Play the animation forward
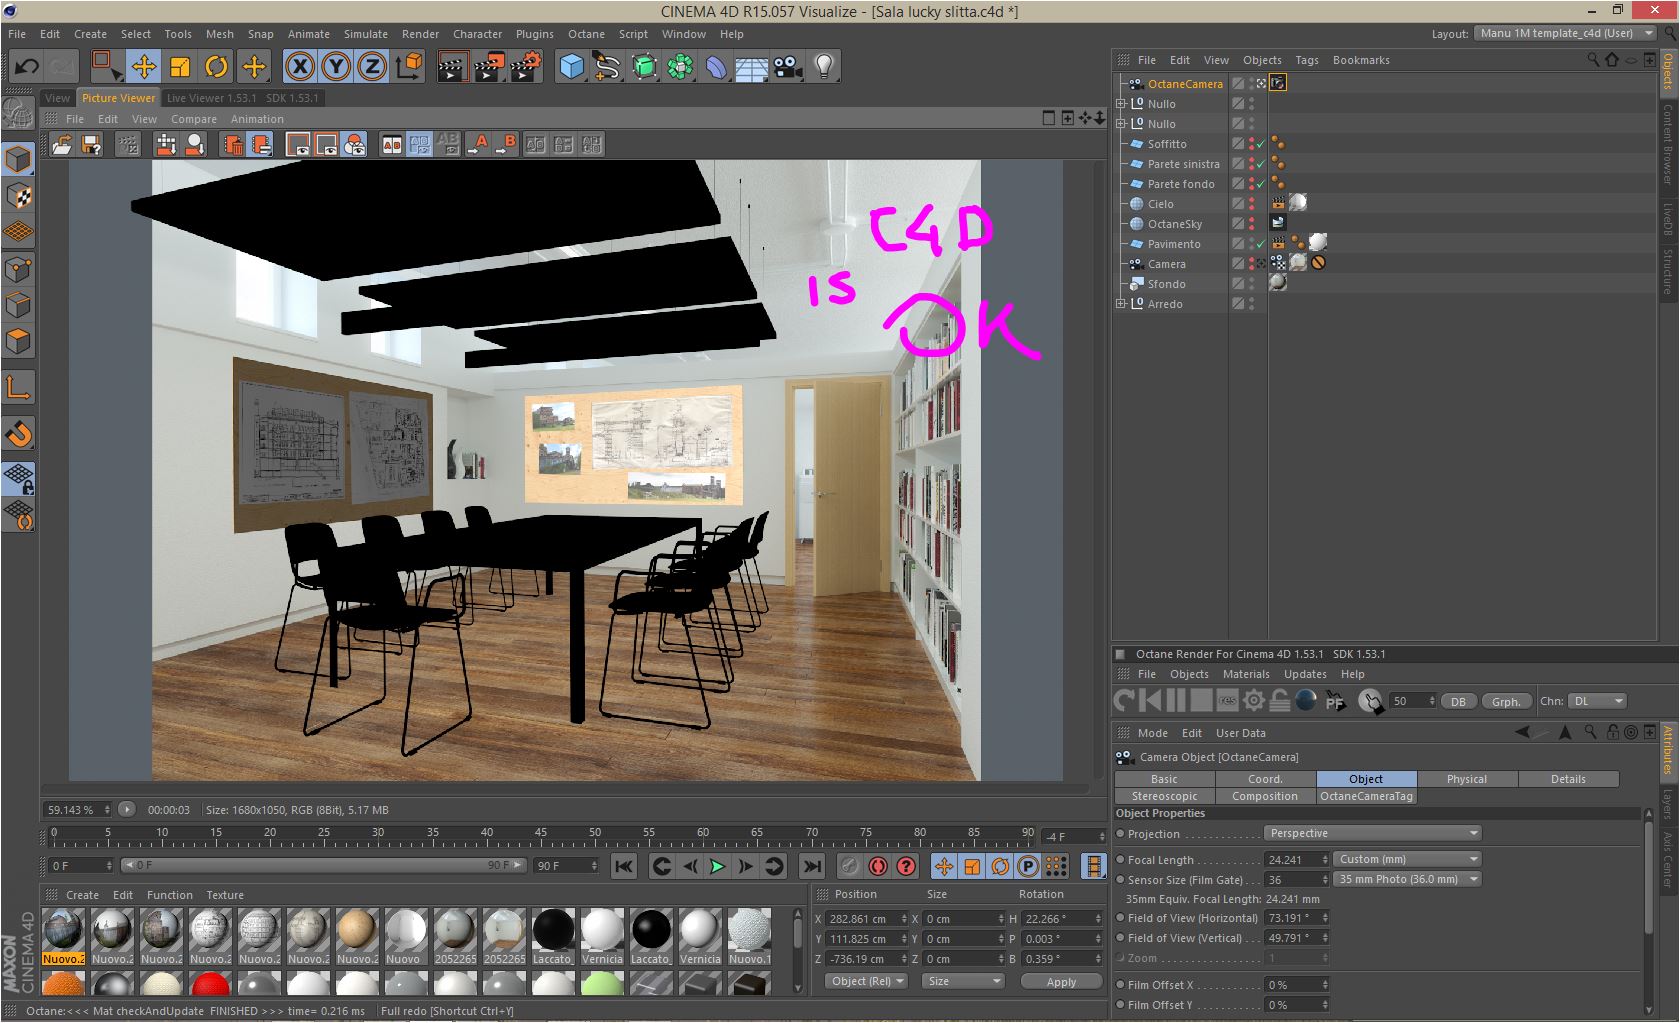Screen dimensions: 1680x1023 coord(717,866)
